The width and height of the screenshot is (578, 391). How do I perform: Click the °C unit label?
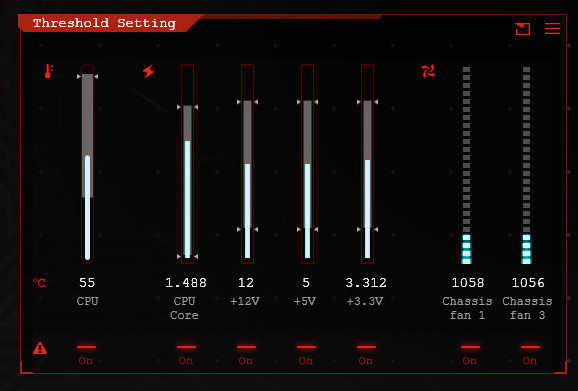tap(39, 283)
